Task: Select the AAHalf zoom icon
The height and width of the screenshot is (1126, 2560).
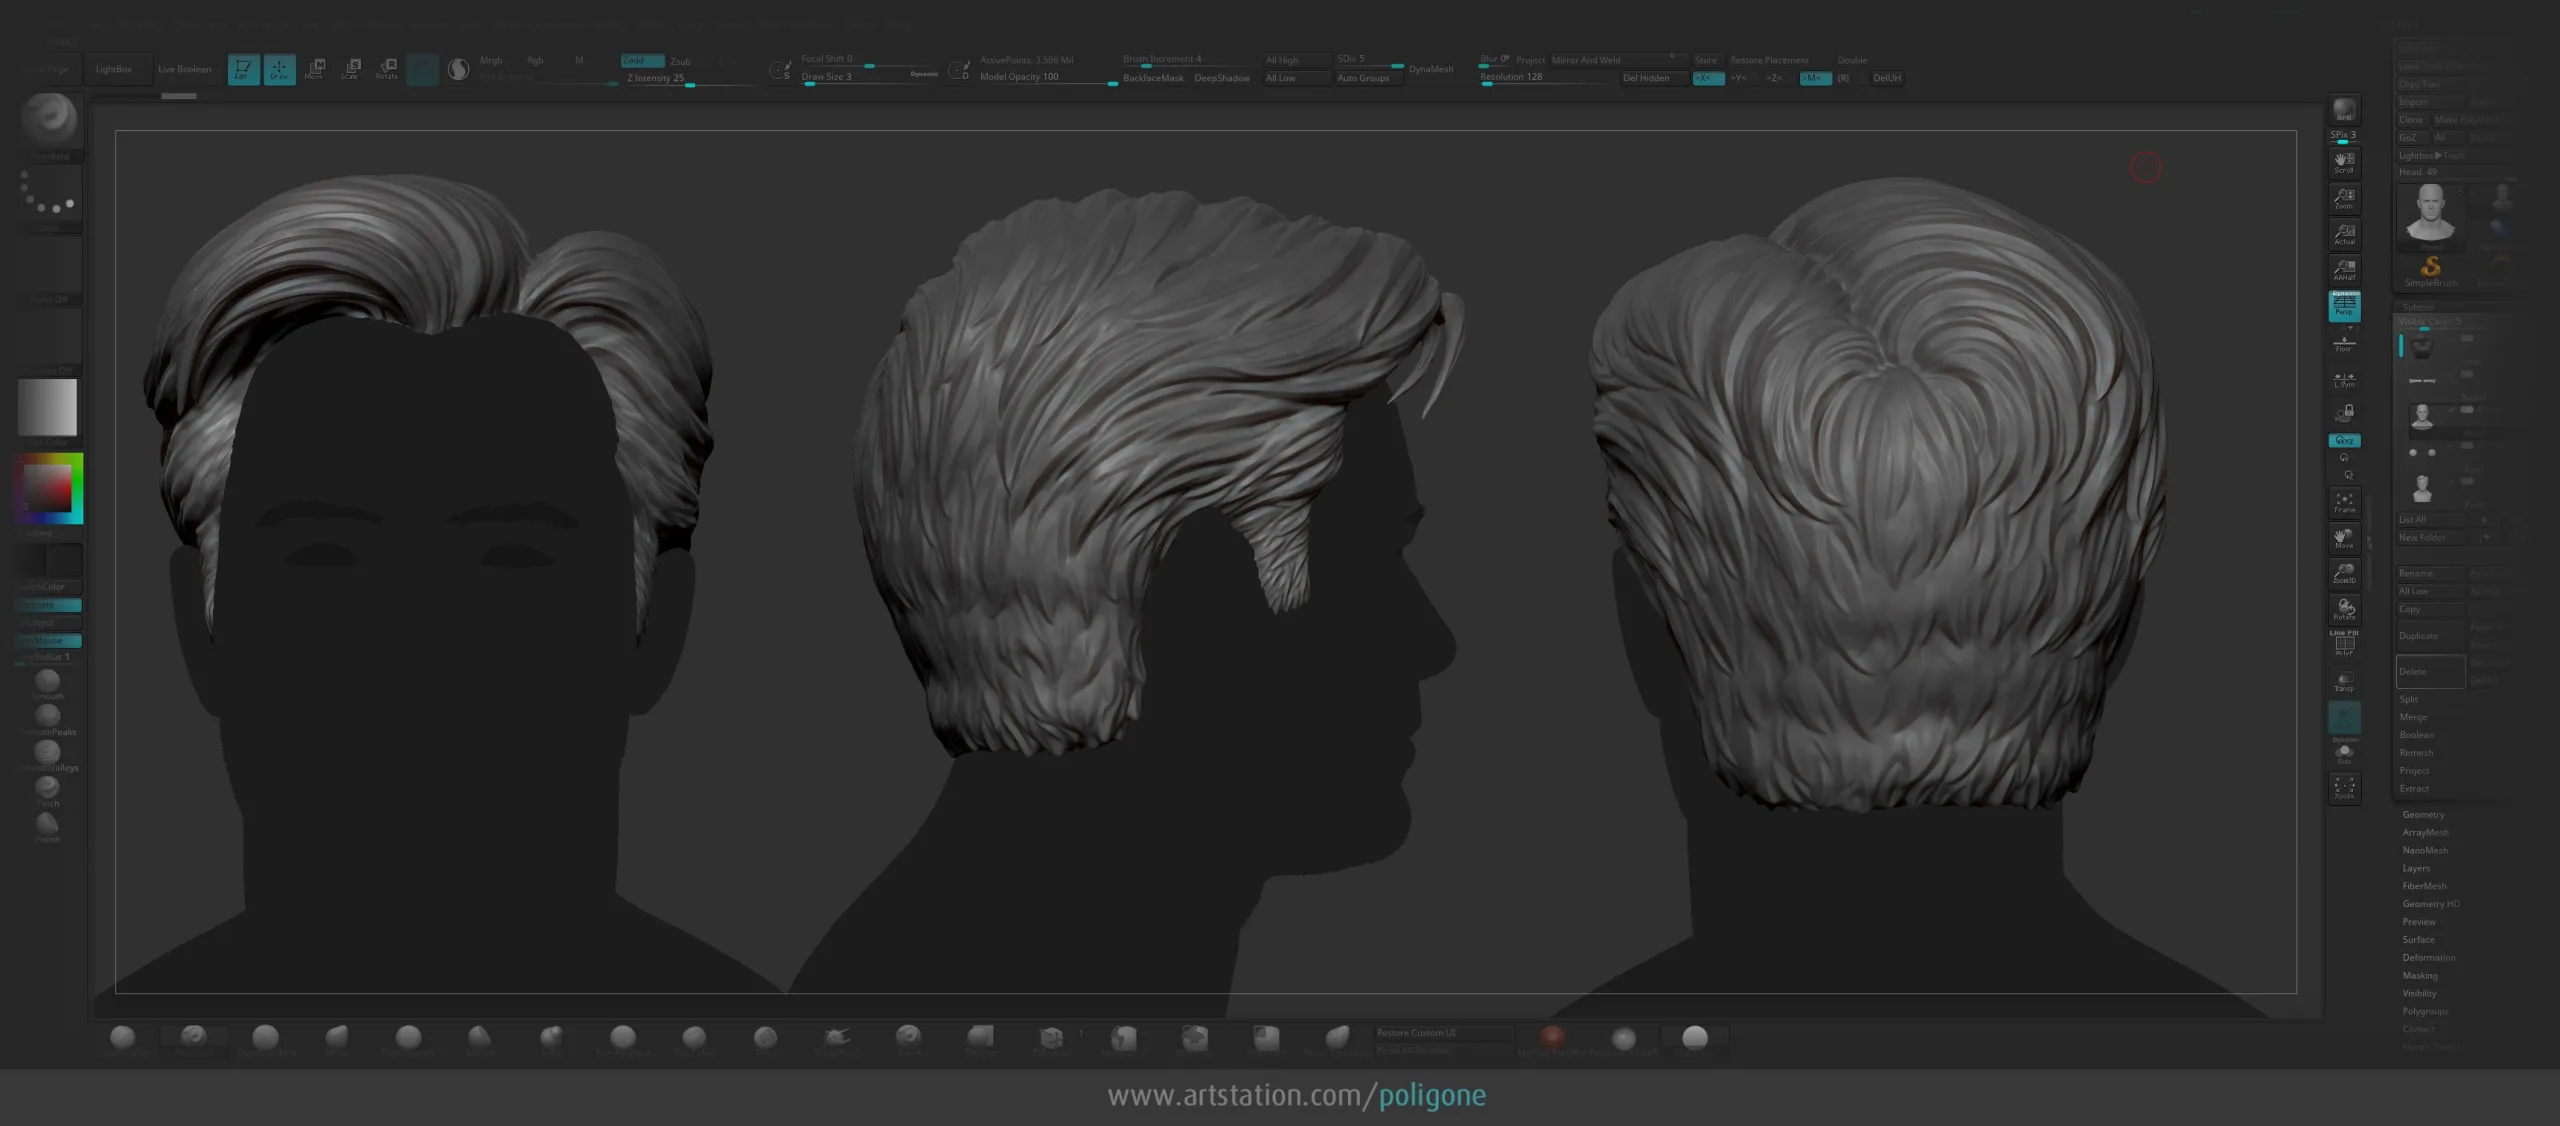Action: (x=2344, y=269)
